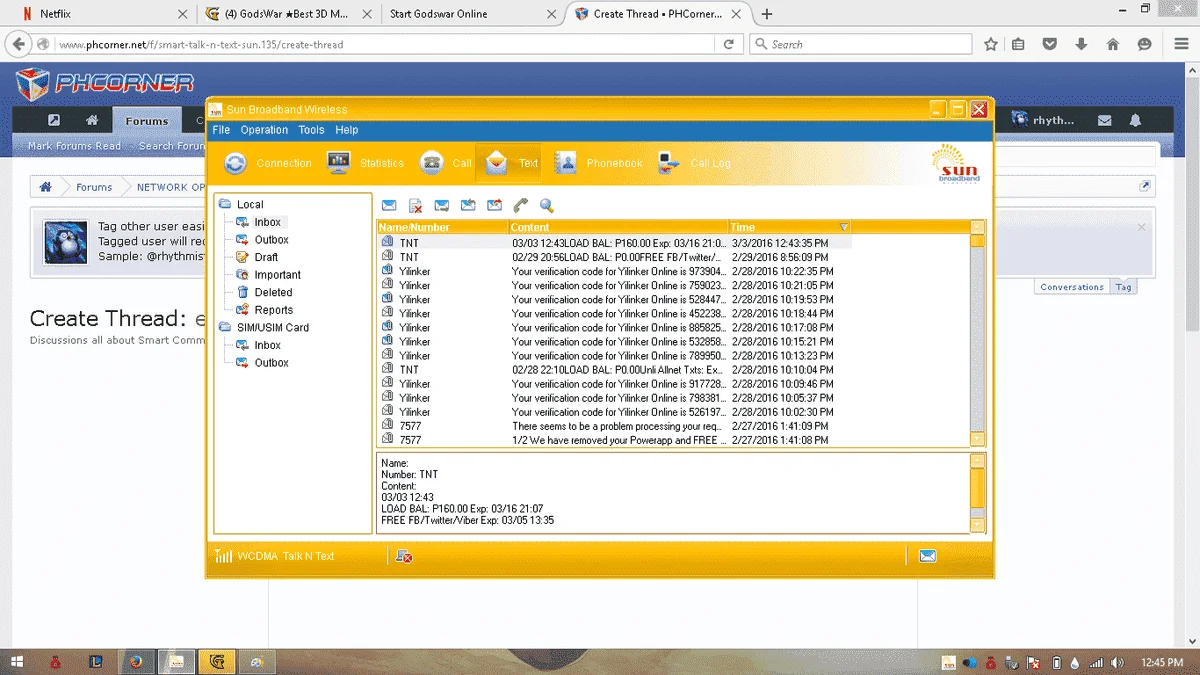Click the Firefox Search input field
Viewport: 1200px width, 675px height.
click(860, 44)
